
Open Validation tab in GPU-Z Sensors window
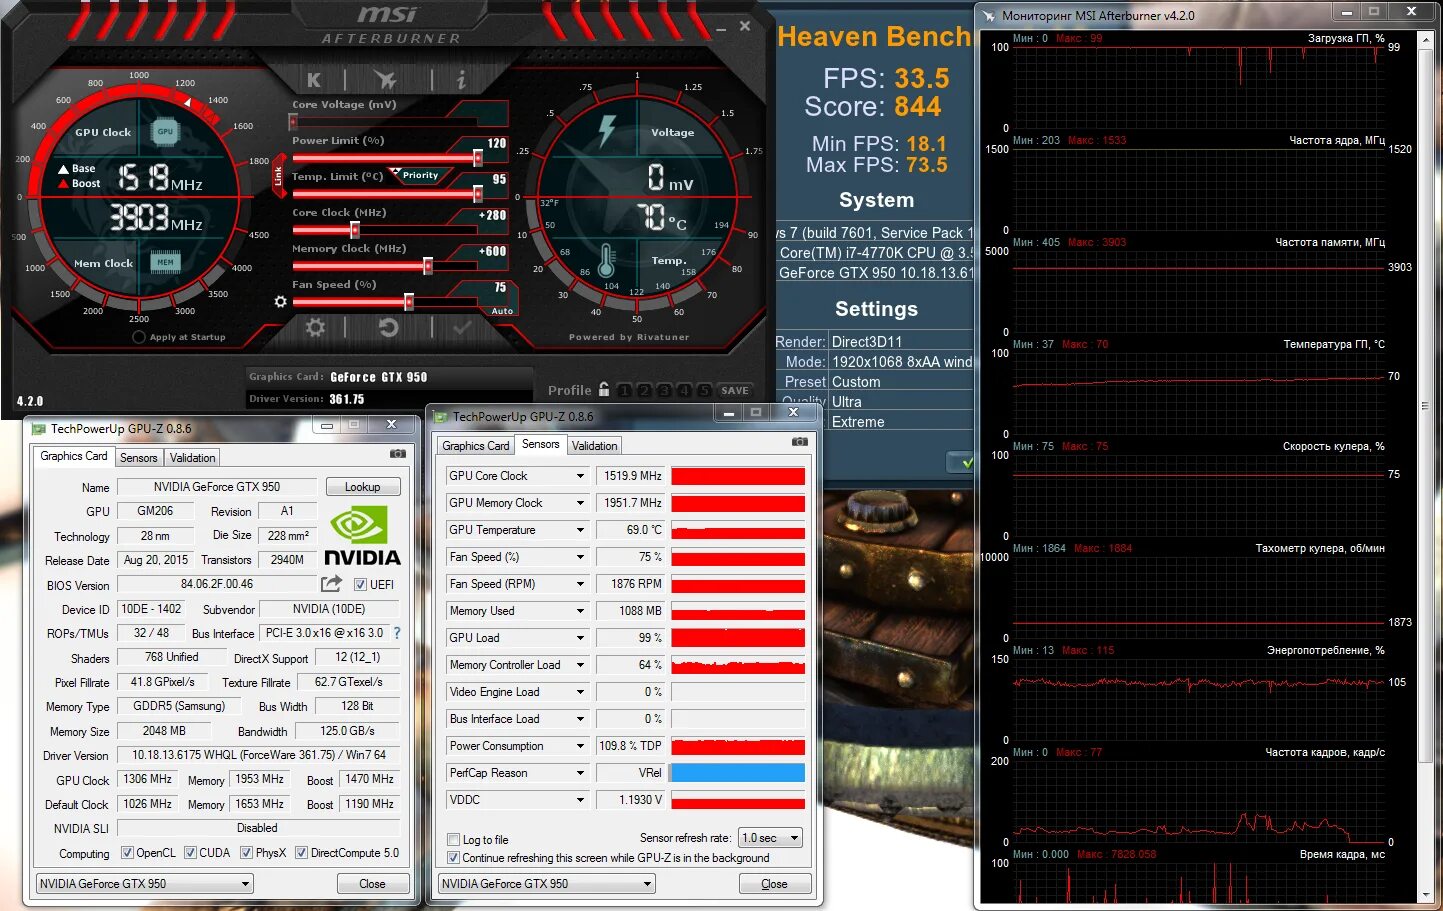tap(595, 446)
